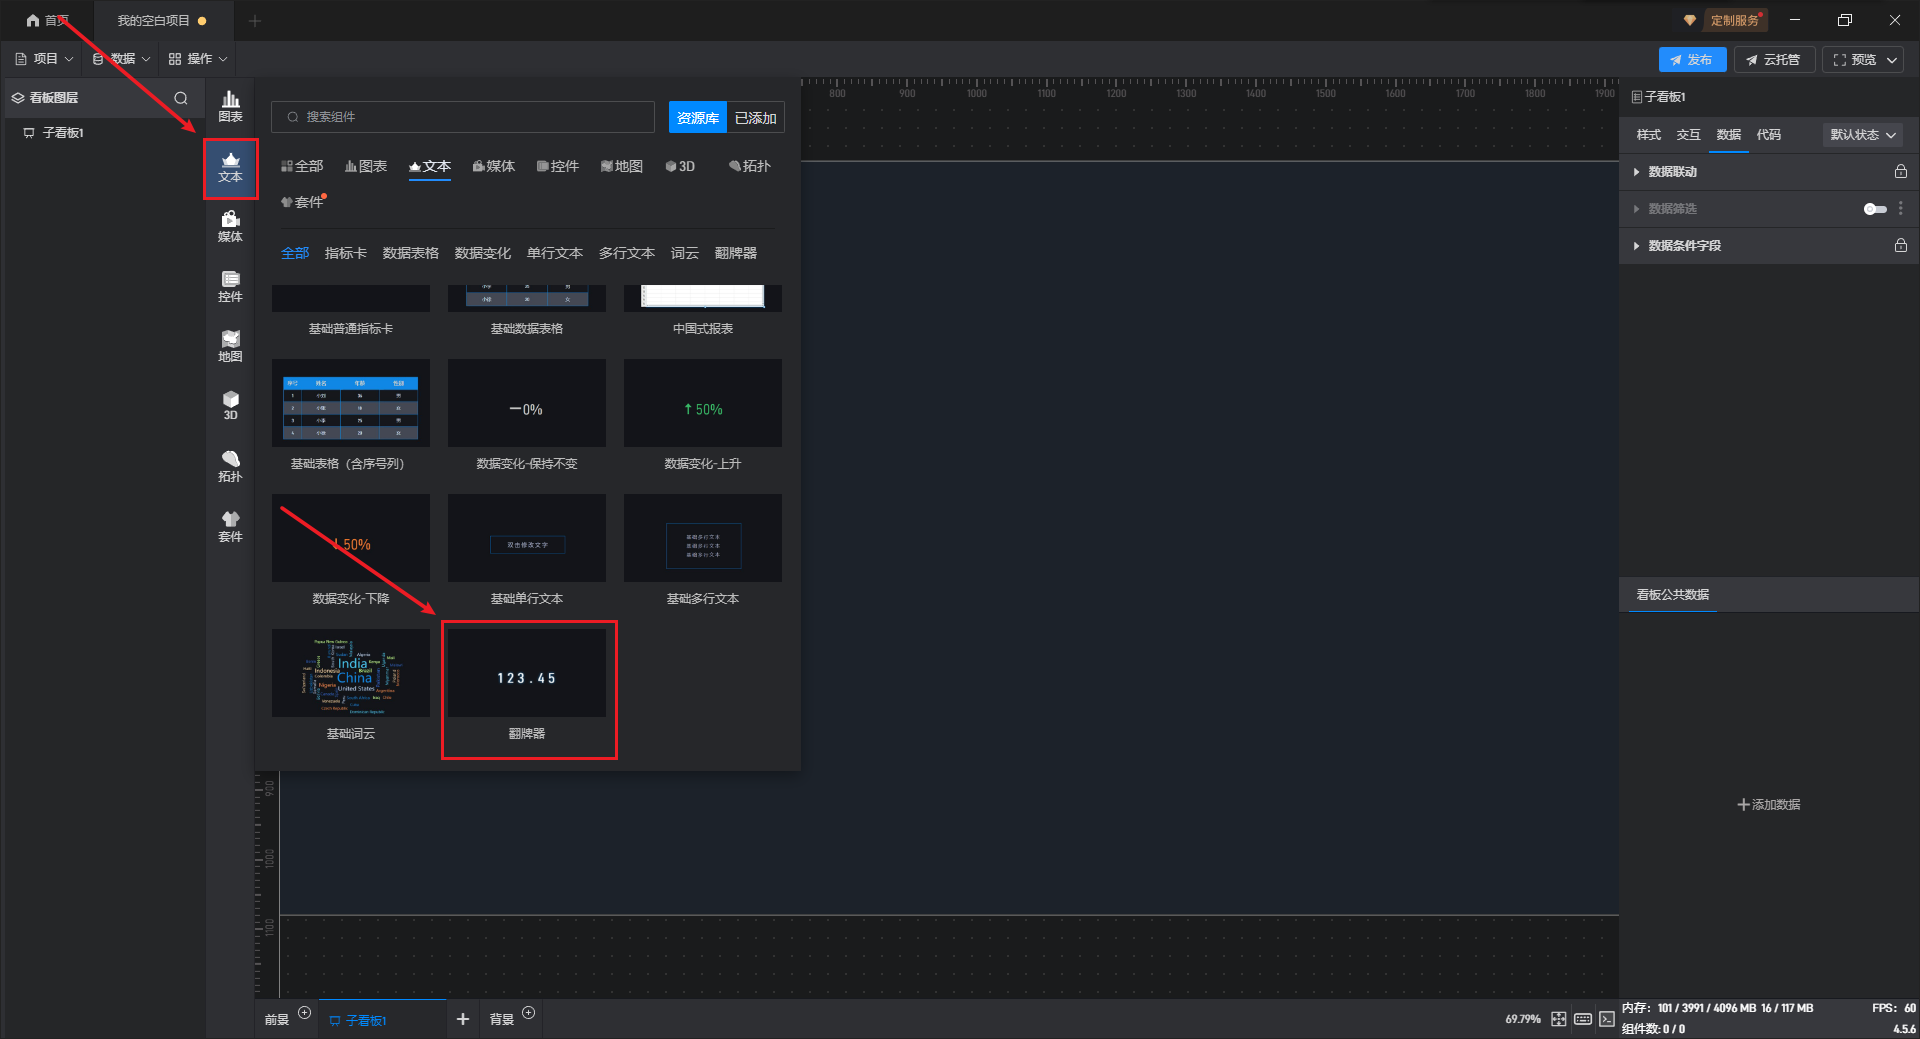This screenshot has width=1920, height=1039.
Task: Select the 媒体 media icon in sidebar
Action: 230,226
